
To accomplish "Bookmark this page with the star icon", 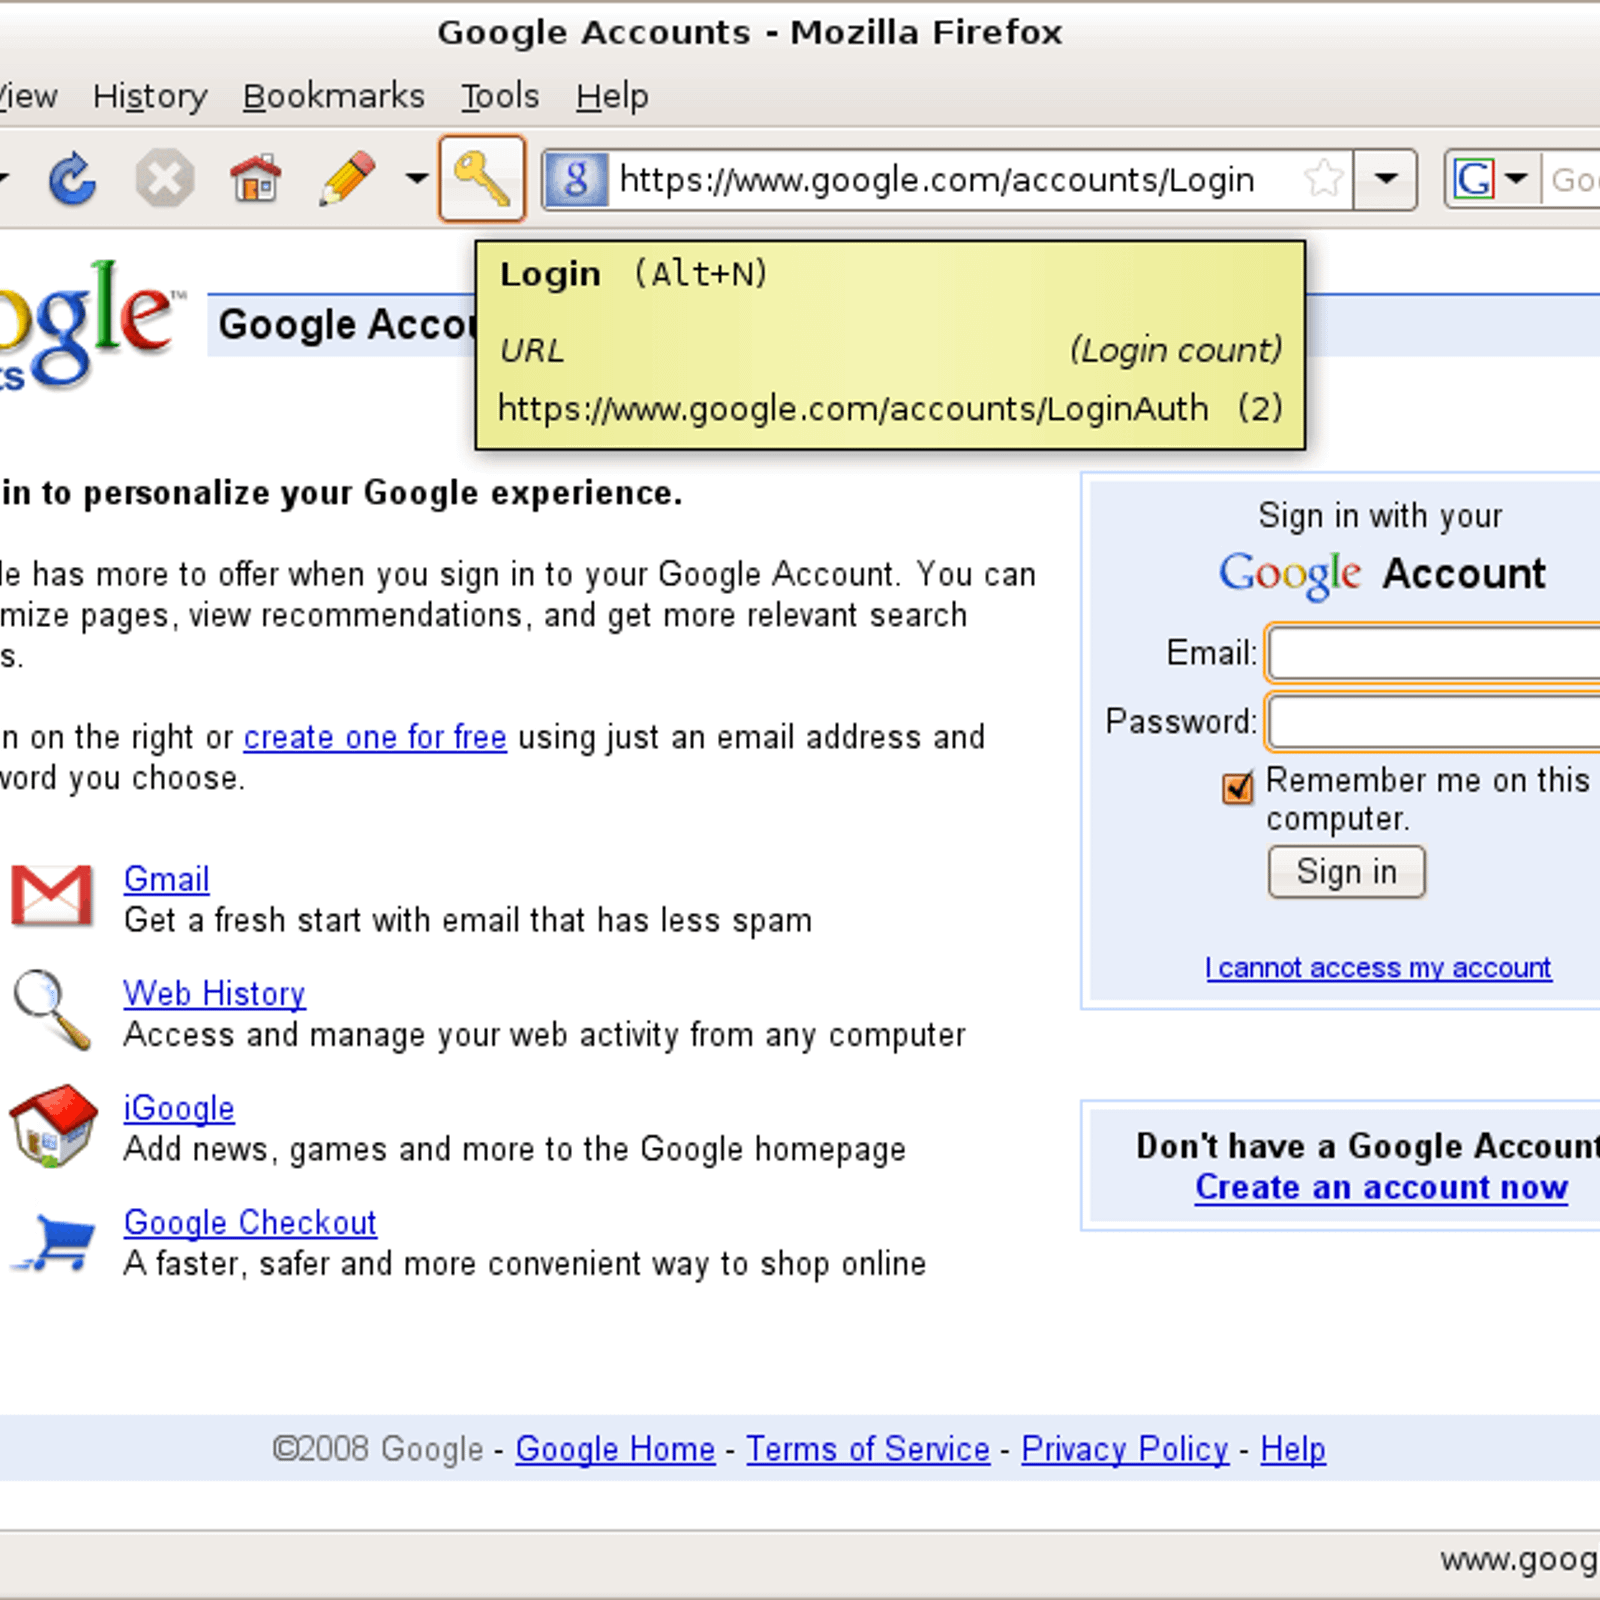I will tap(1324, 180).
